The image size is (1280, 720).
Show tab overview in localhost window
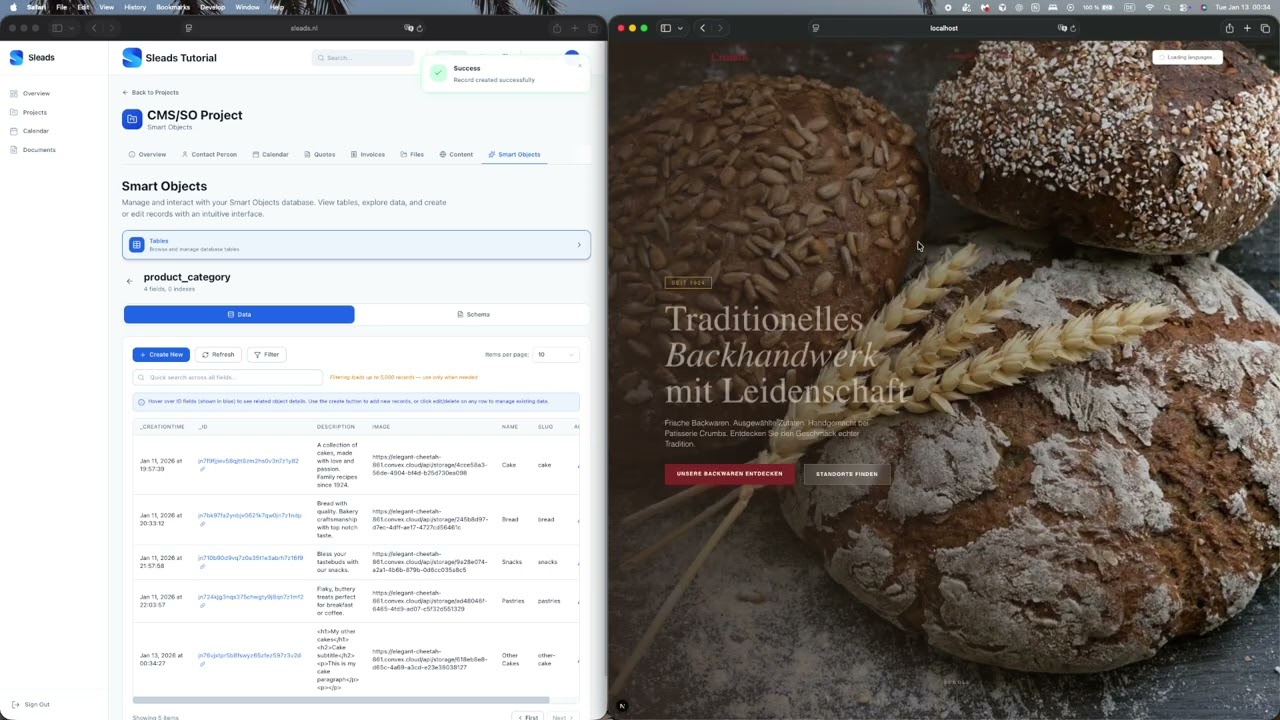click(1265, 28)
